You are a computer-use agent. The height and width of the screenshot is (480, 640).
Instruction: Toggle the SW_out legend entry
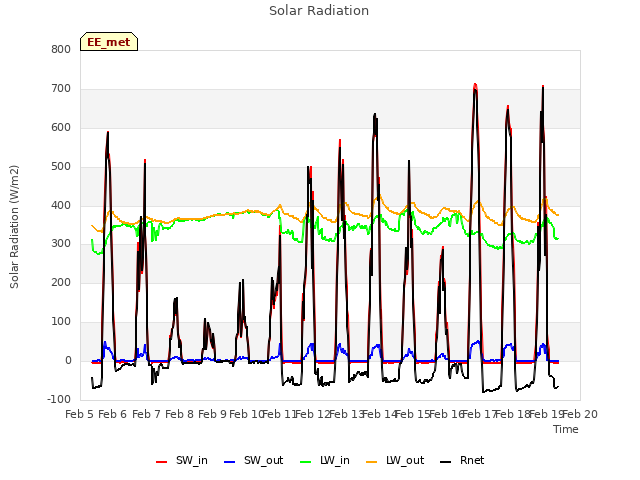[x=254, y=461]
